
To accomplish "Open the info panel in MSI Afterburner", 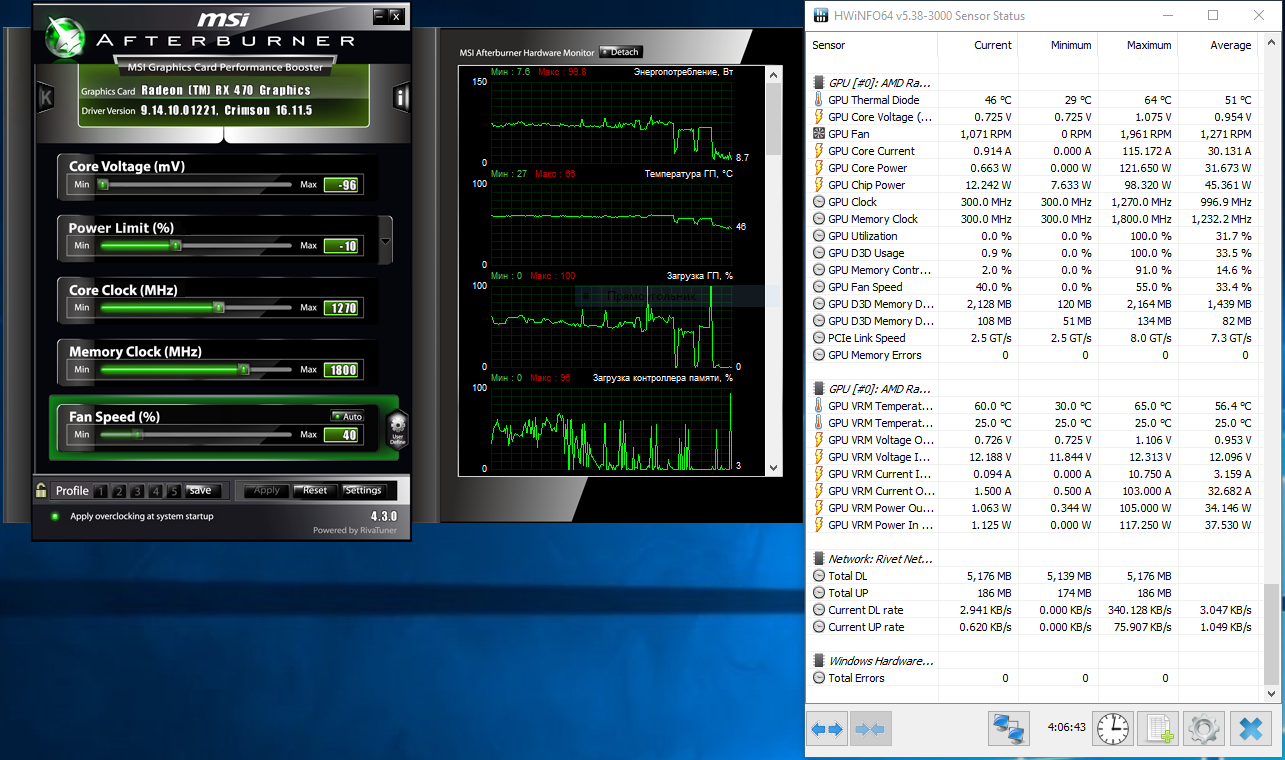I will 401,98.
